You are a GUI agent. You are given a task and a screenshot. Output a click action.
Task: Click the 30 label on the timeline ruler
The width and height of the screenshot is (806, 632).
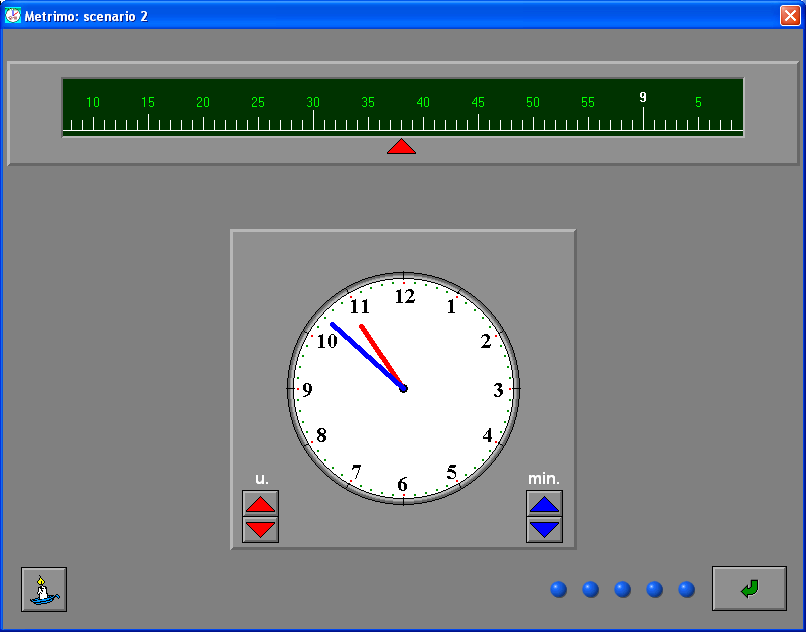(313, 102)
